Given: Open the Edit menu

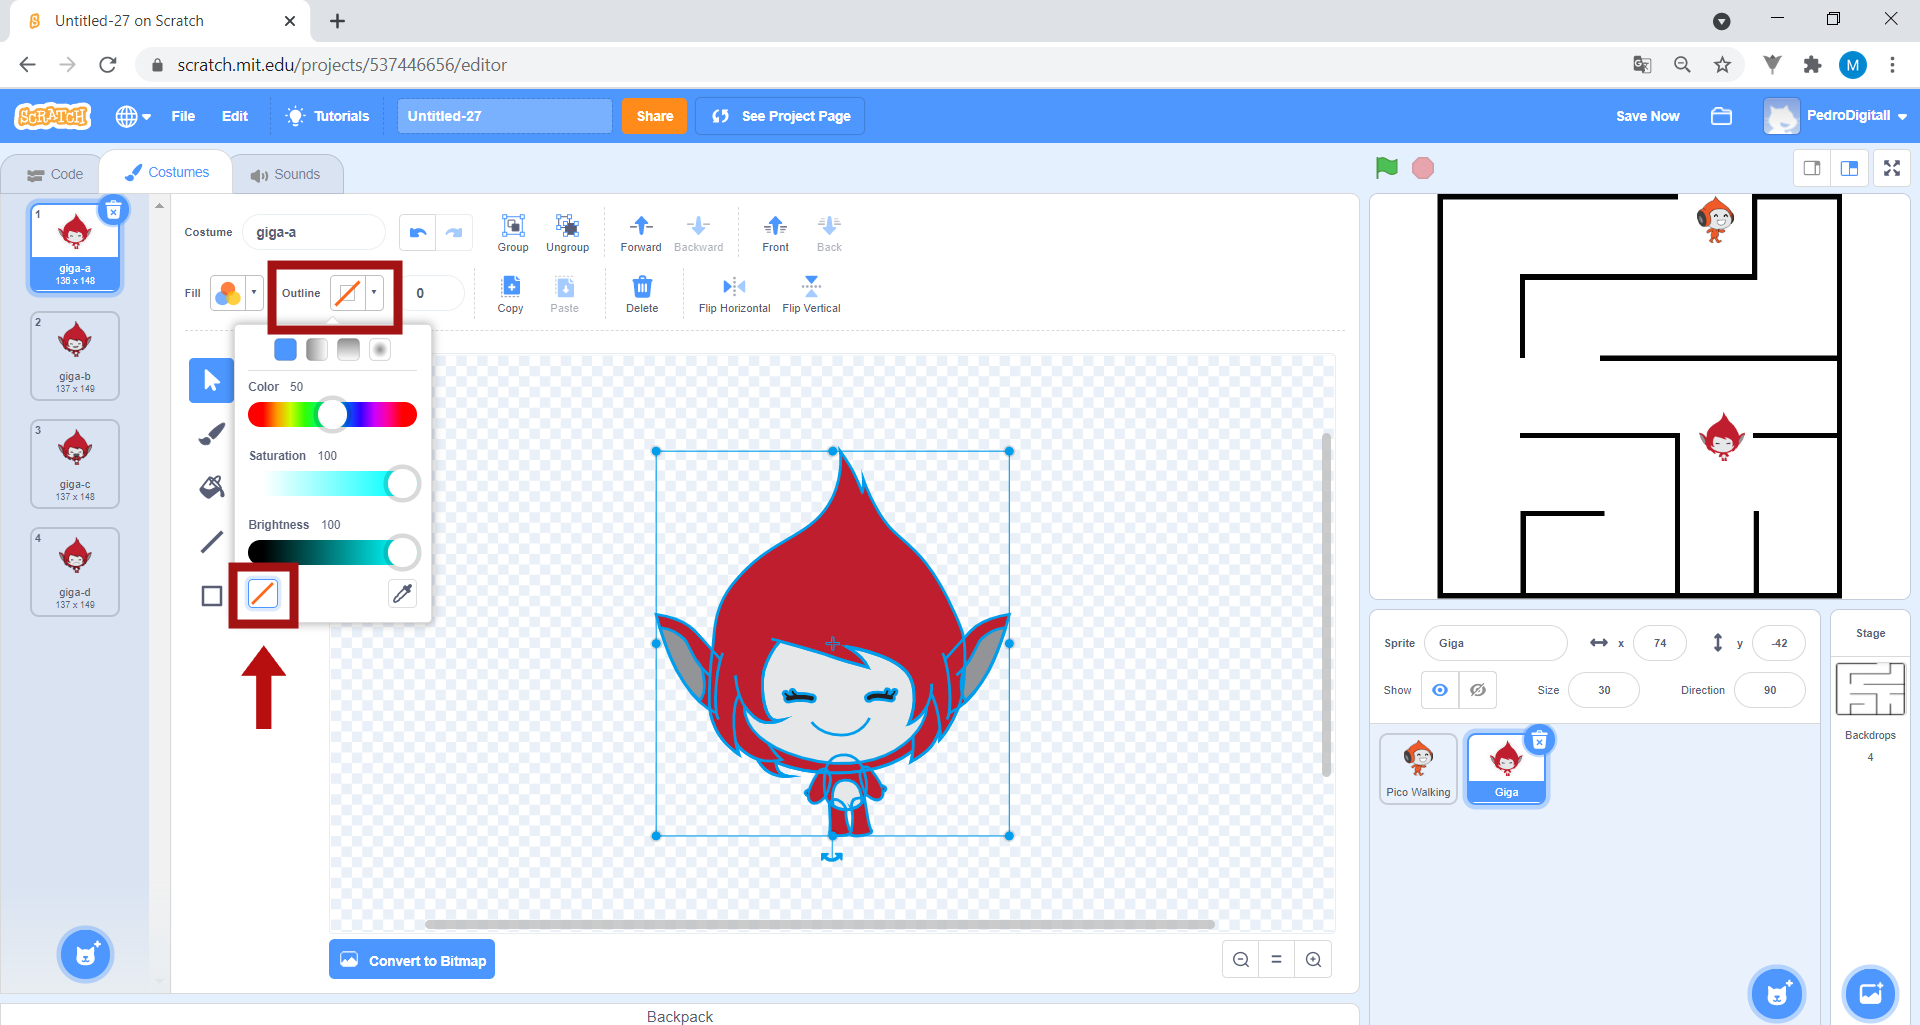Looking at the screenshot, I should tap(235, 116).
